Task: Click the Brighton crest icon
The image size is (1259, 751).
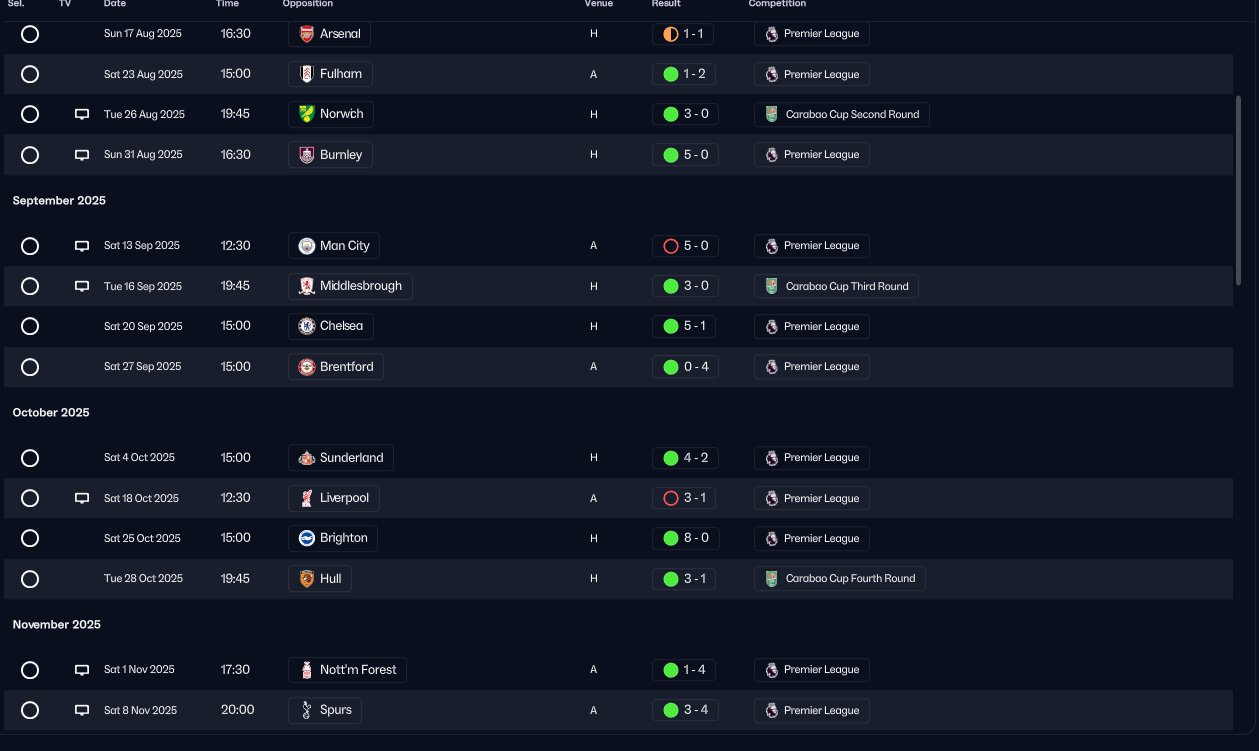Action: [307, 538]
